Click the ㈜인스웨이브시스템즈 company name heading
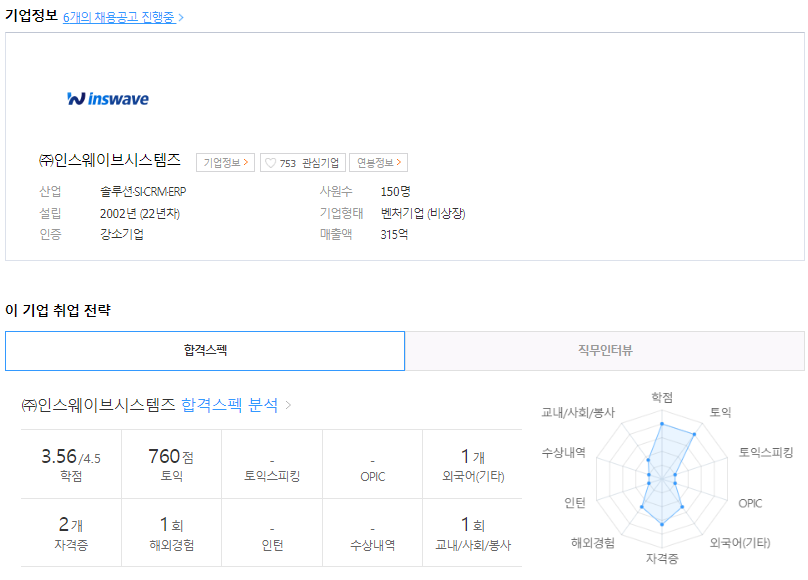The image size is (808, 580). [109, 160]
